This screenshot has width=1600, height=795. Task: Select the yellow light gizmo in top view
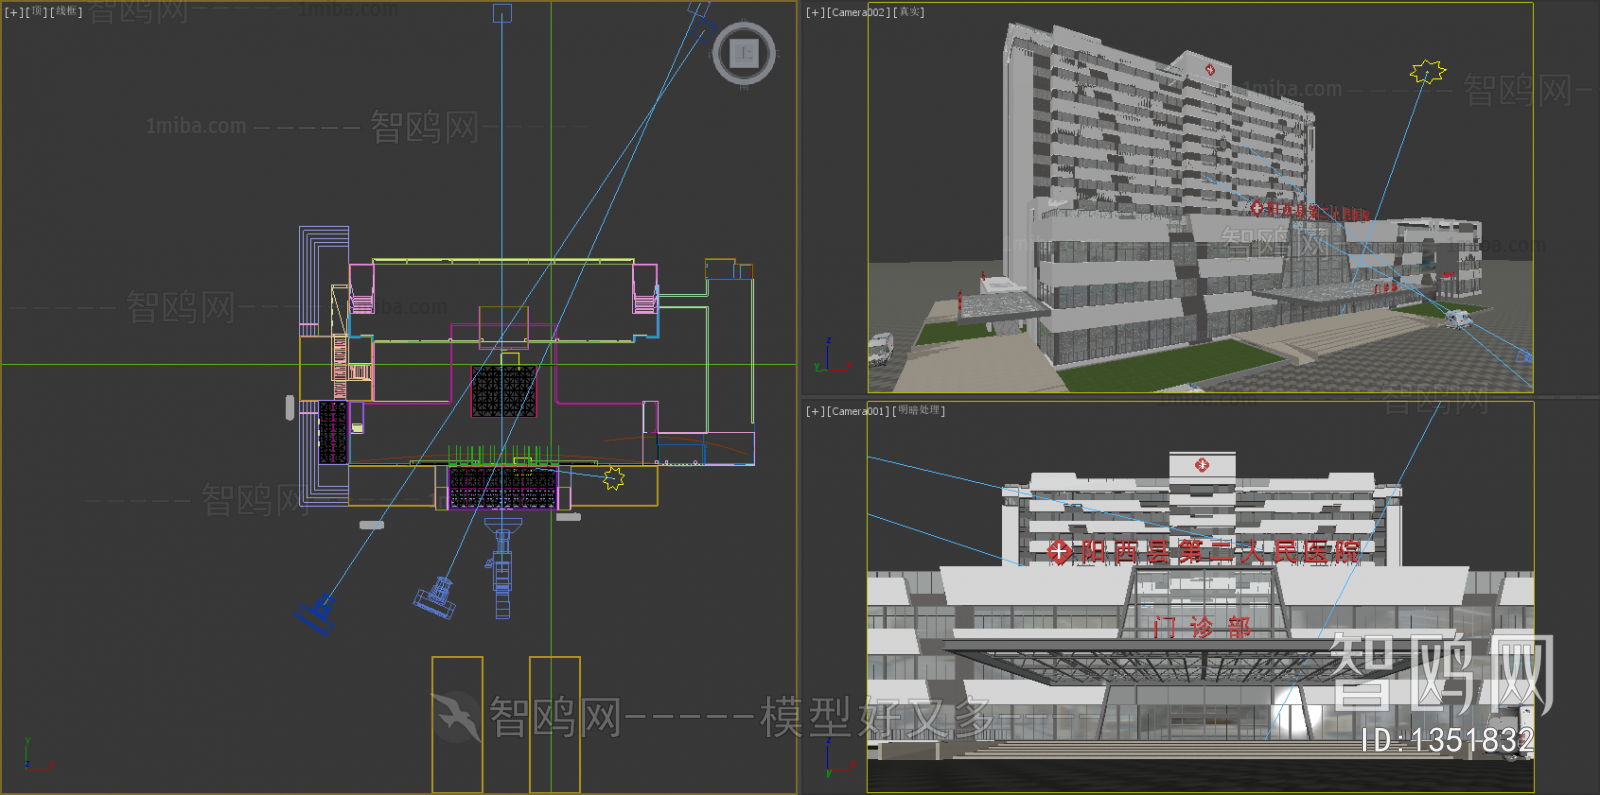coord(614,478)
